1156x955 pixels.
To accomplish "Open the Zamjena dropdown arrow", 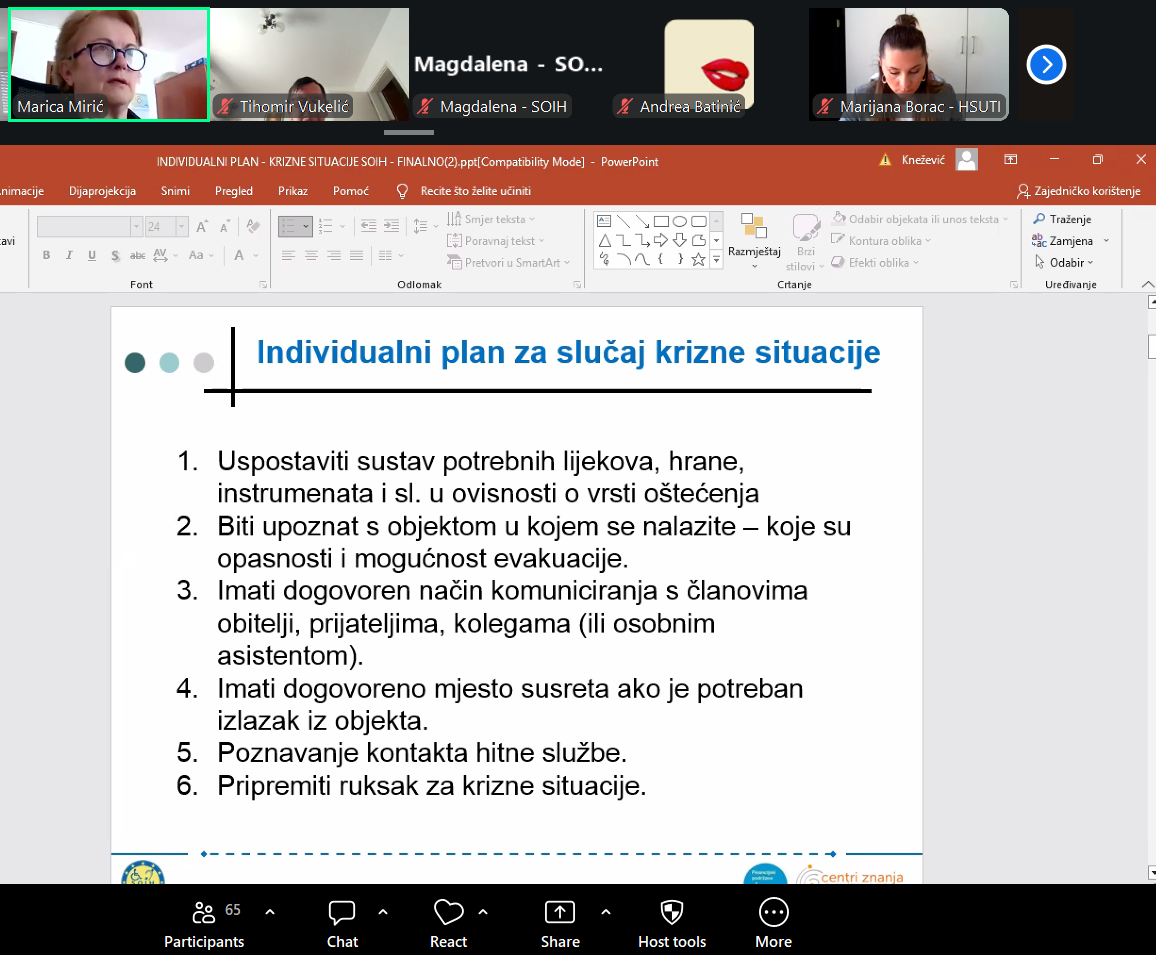I will [1105, 241].
